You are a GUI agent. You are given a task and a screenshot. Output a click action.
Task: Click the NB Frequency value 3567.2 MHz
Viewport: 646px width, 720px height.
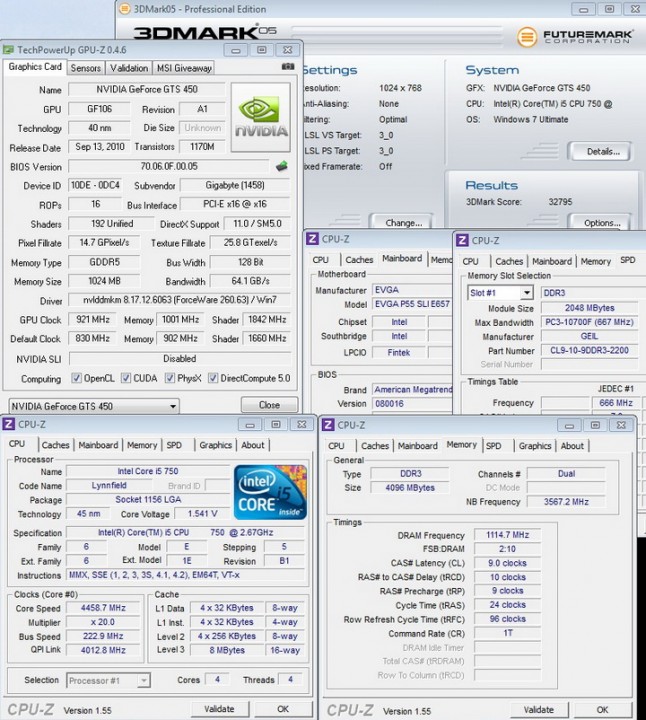(x=566, y=502)
